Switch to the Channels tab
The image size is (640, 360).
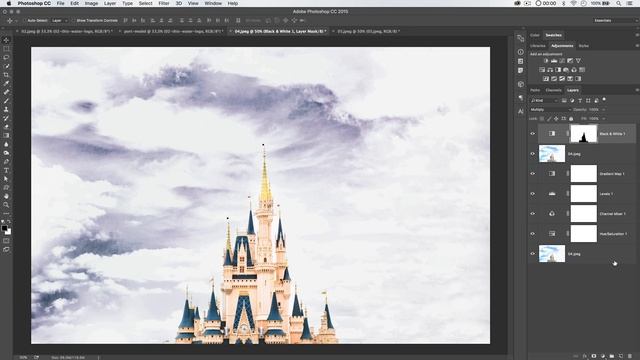pyautogui.click(x=553, y=90)
